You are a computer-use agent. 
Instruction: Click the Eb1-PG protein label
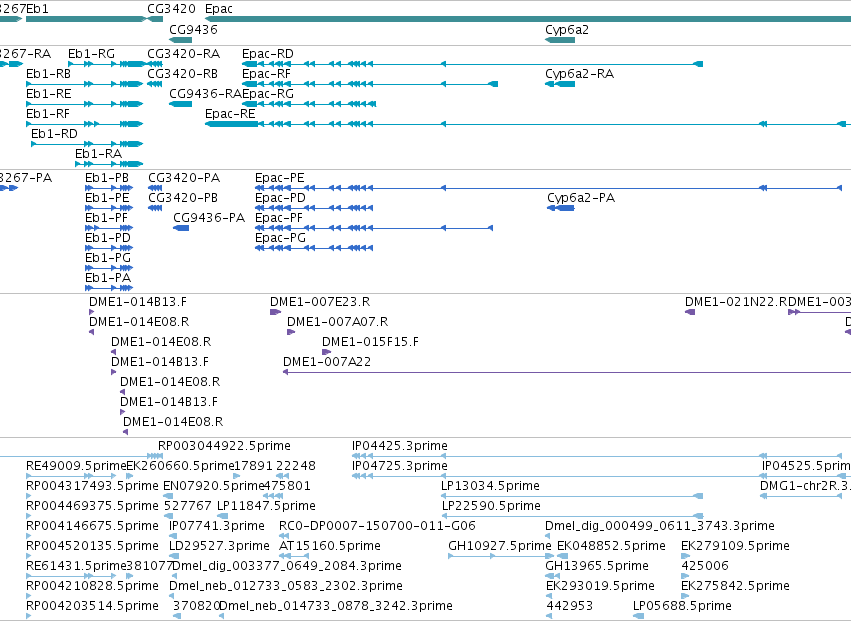pos(108,258)
